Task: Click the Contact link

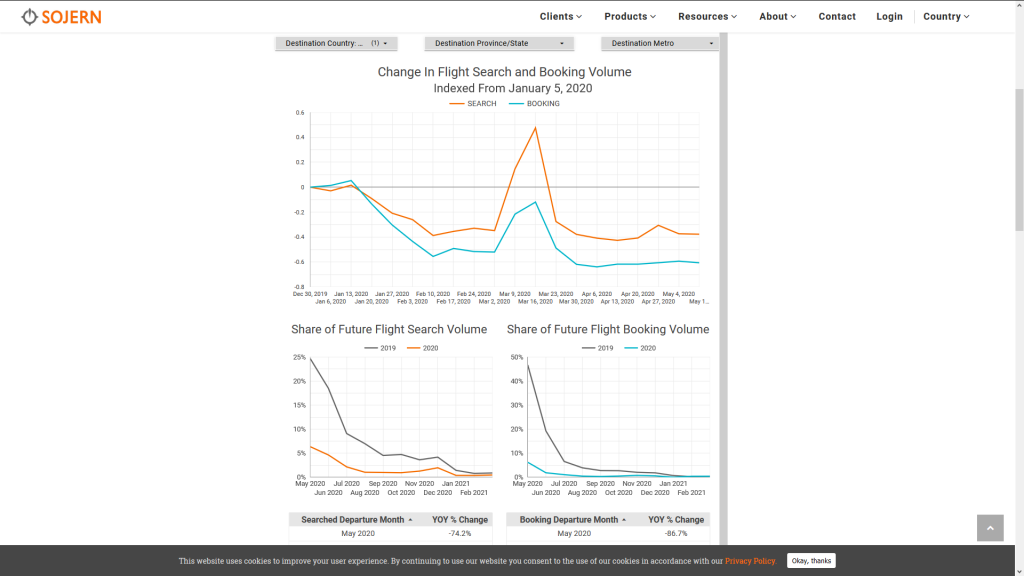Action: click(x=837, y=17)
